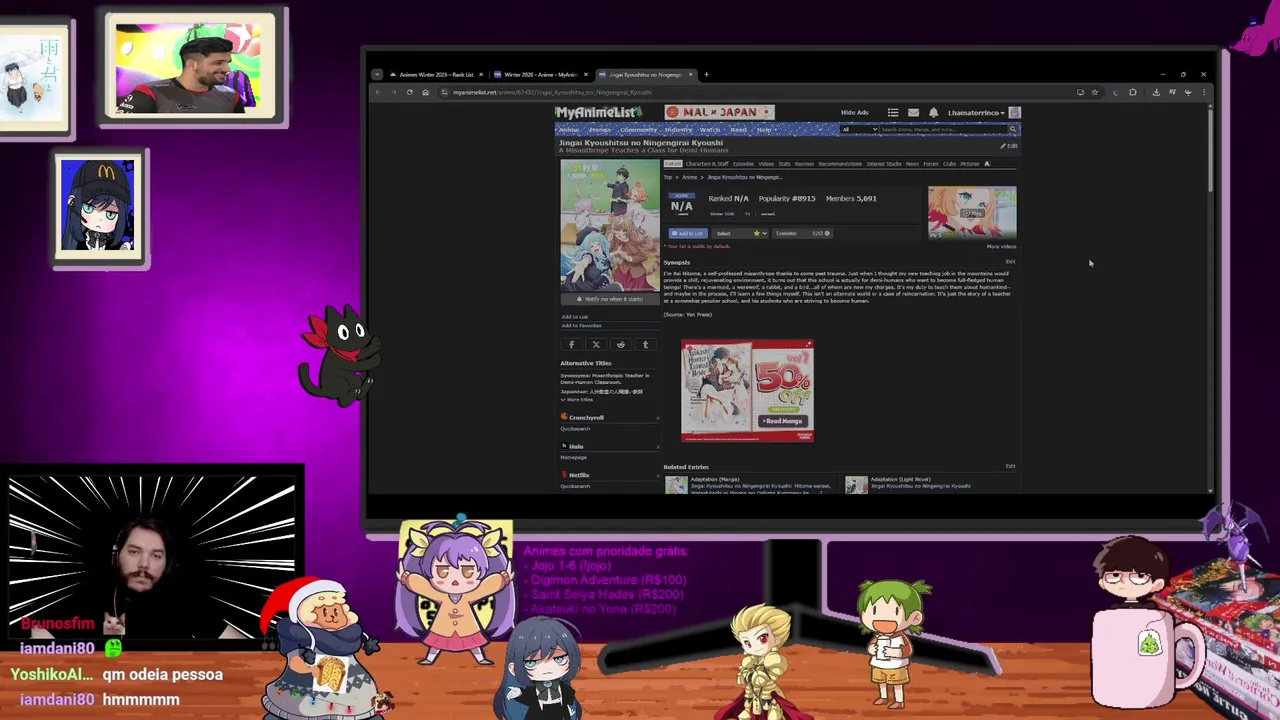
Task: Expand the browser tab search chevron
Action: 377,75
